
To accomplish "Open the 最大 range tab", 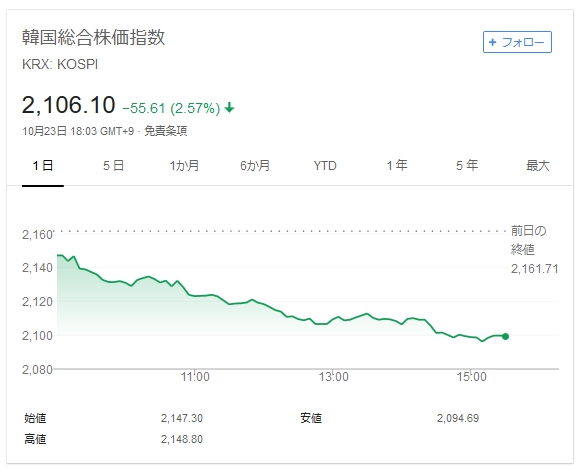I will pyautogui.click(x=538, y=165).
